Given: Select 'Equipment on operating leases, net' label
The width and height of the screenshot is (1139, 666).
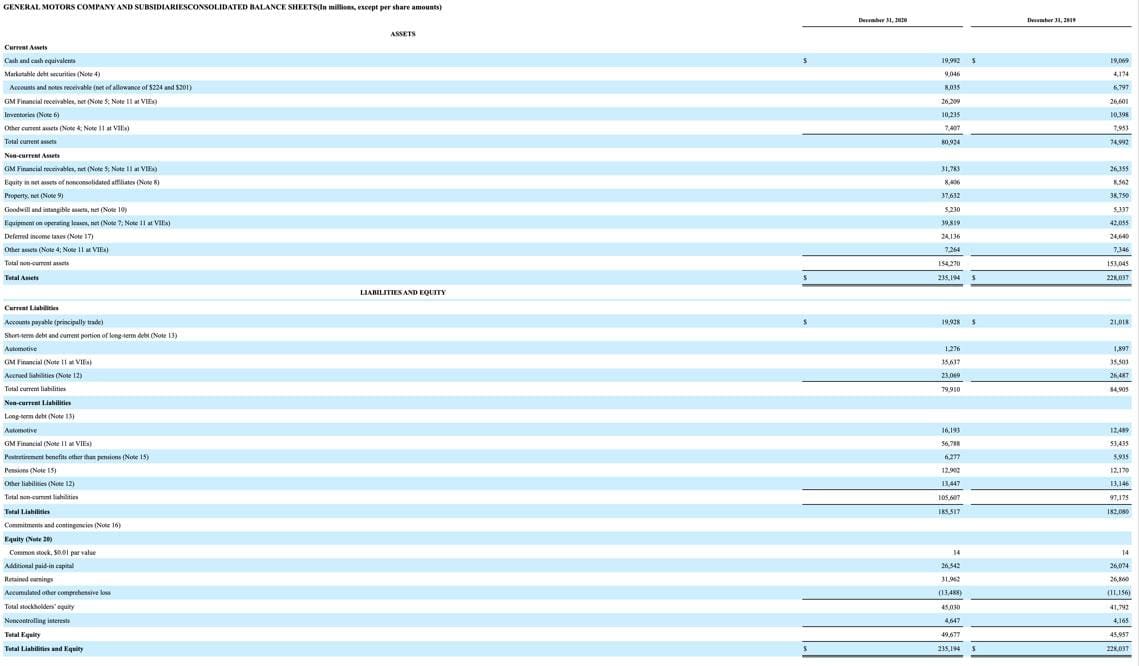Looking at the screenshot, I should pyautogui.click(x=87, y=223).
